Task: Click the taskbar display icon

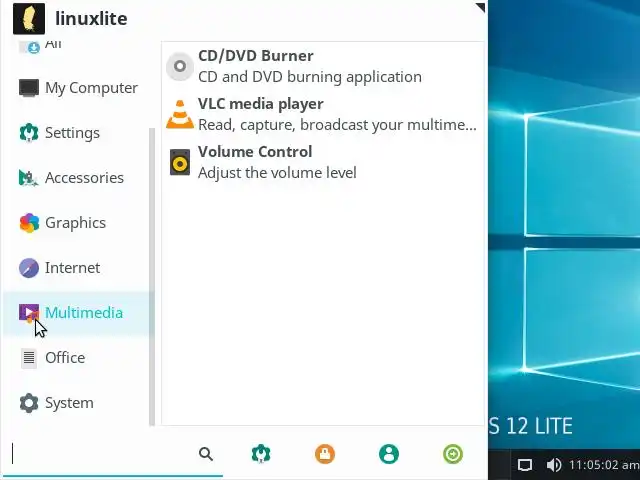Action: tap(525, 465)
